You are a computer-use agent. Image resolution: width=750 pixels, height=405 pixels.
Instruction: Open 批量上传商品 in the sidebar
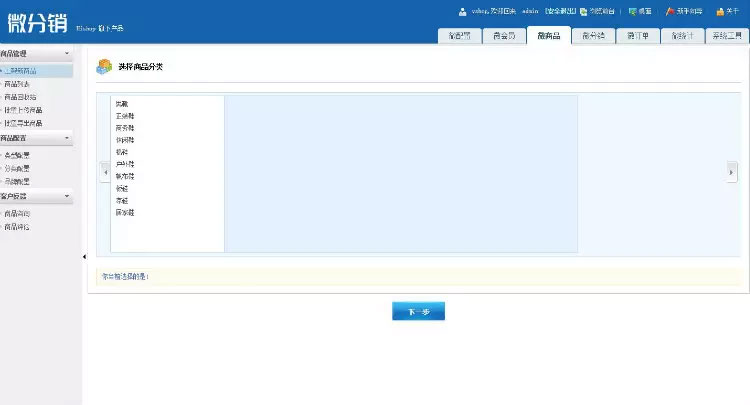[x=23, y=110]
